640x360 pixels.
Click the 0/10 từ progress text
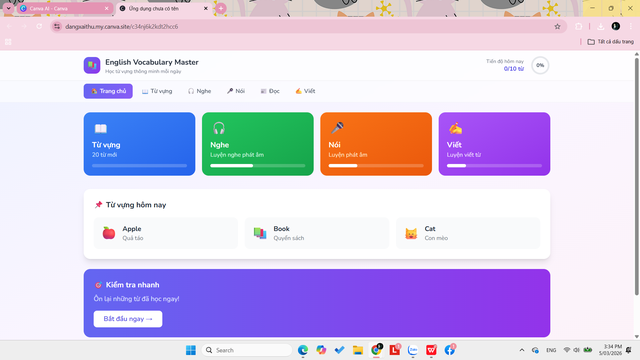point(513,69)
